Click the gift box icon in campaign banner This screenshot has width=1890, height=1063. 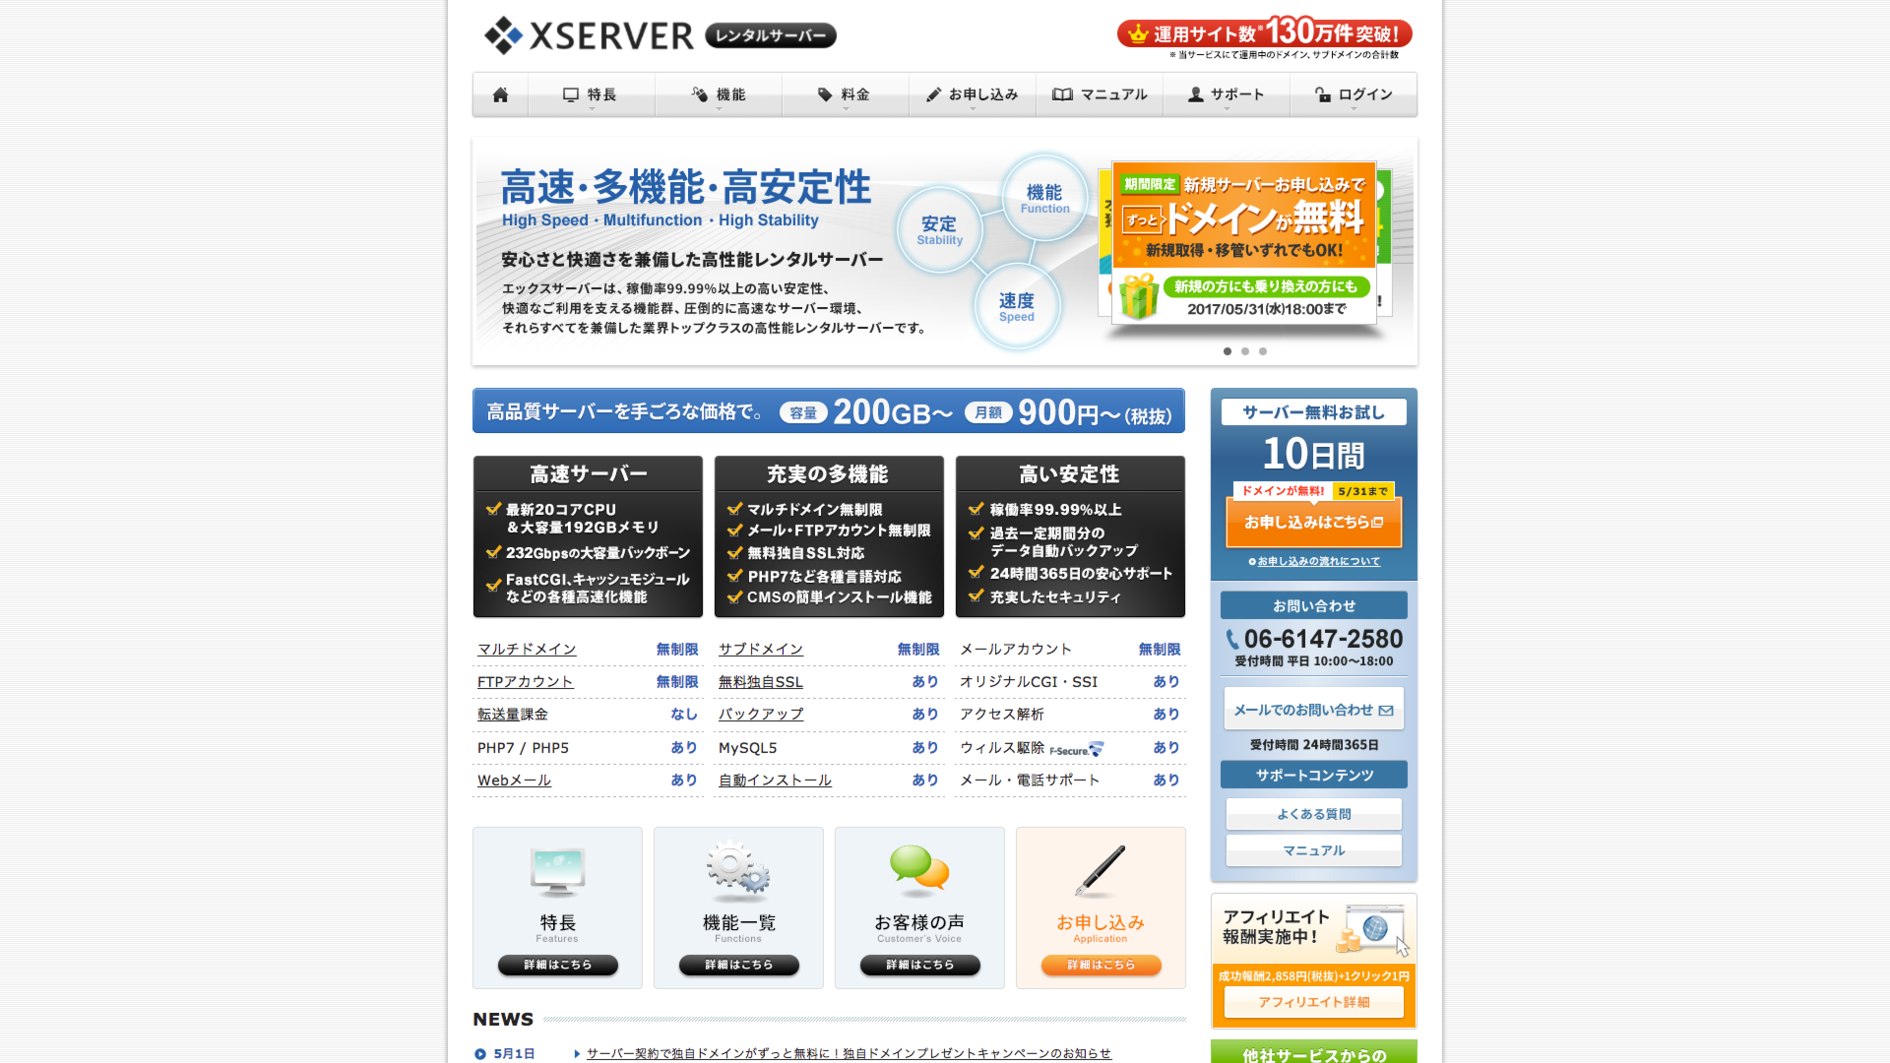tap(1138, 297)
